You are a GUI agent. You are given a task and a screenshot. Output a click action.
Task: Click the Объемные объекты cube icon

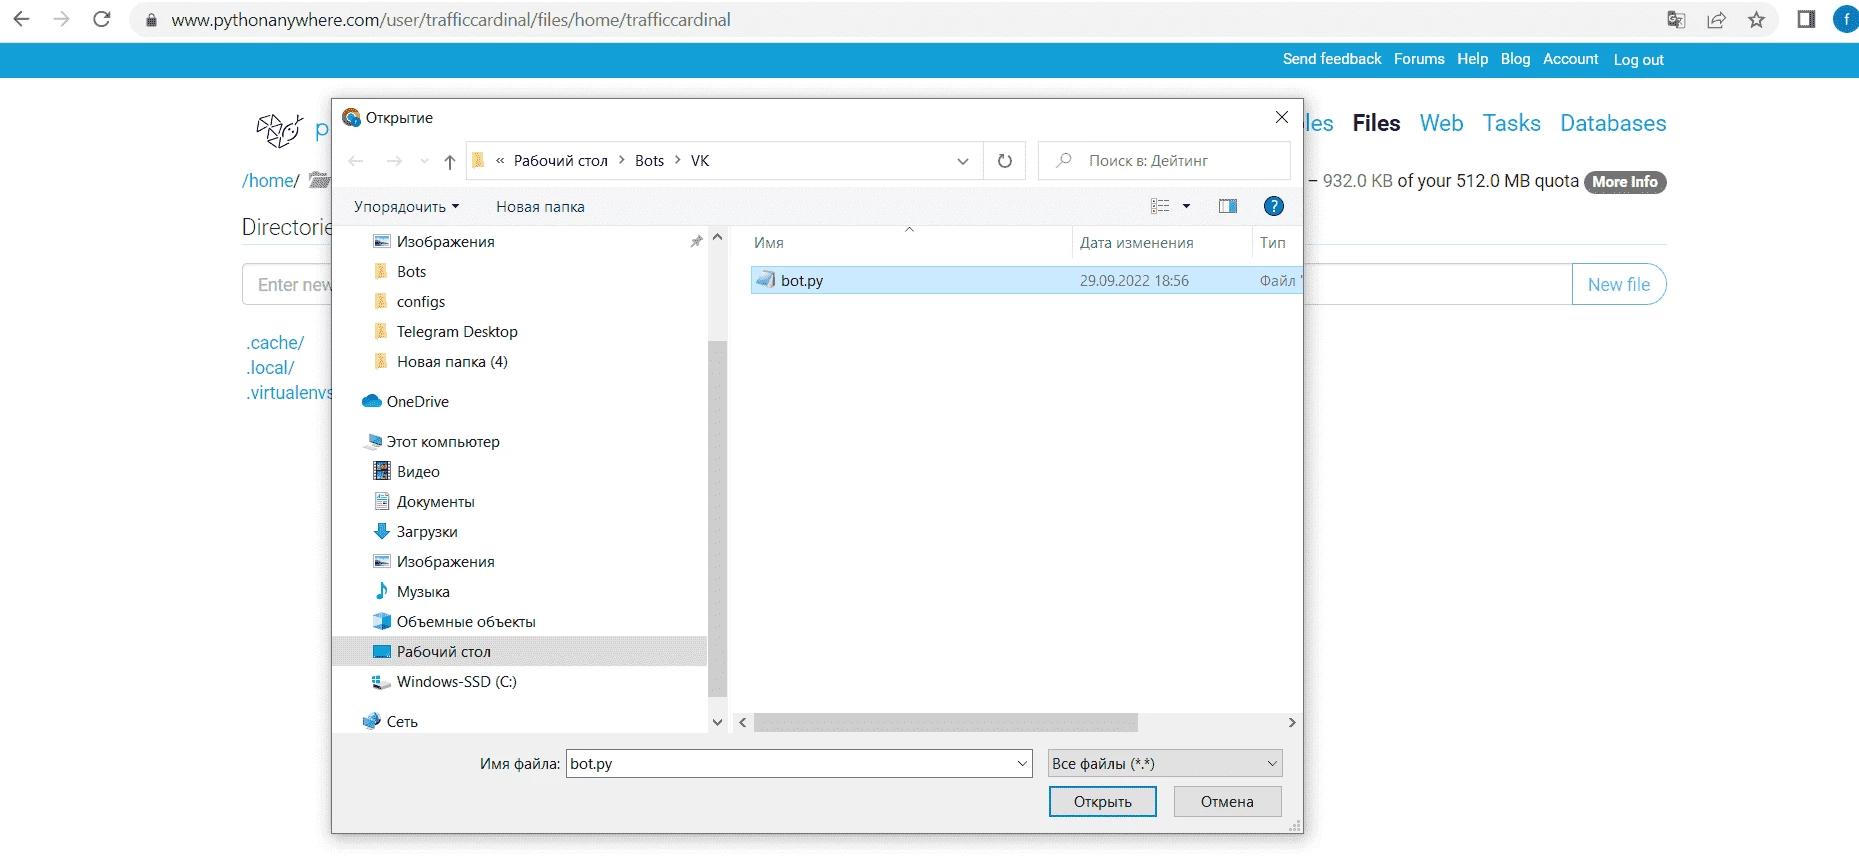(x=381, y=621)
